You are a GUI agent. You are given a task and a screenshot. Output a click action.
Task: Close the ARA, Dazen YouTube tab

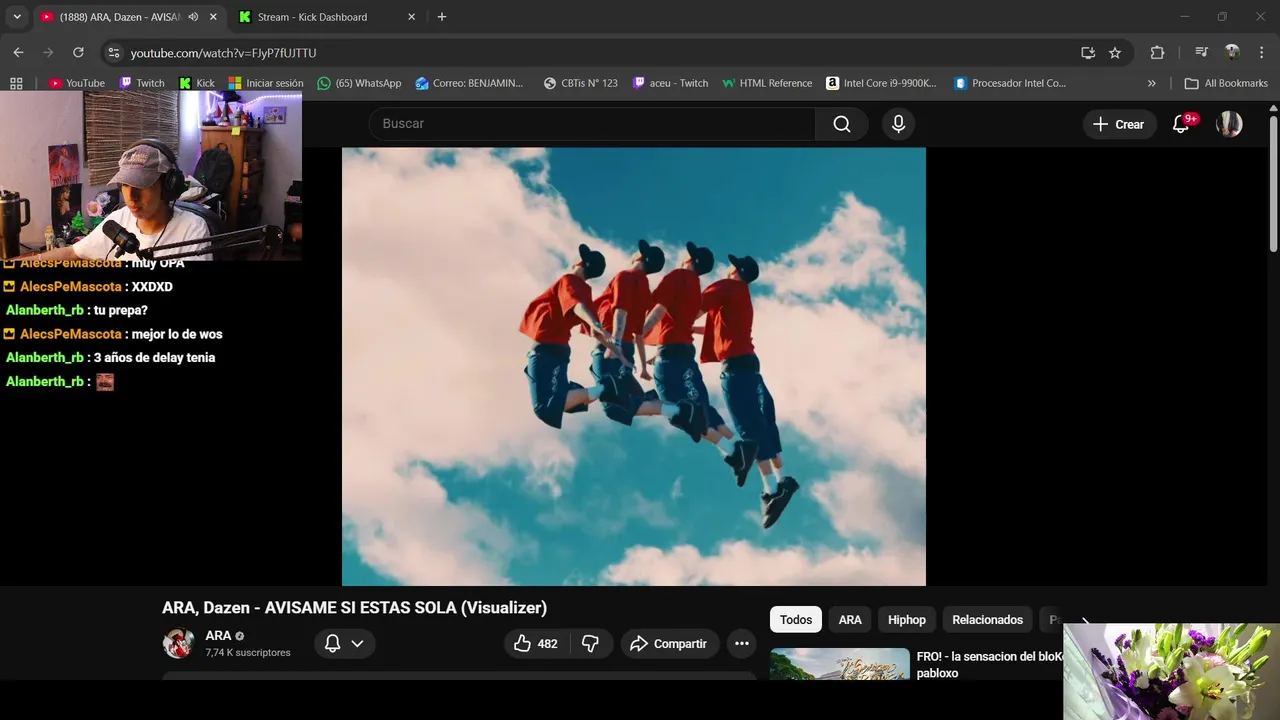213,17
